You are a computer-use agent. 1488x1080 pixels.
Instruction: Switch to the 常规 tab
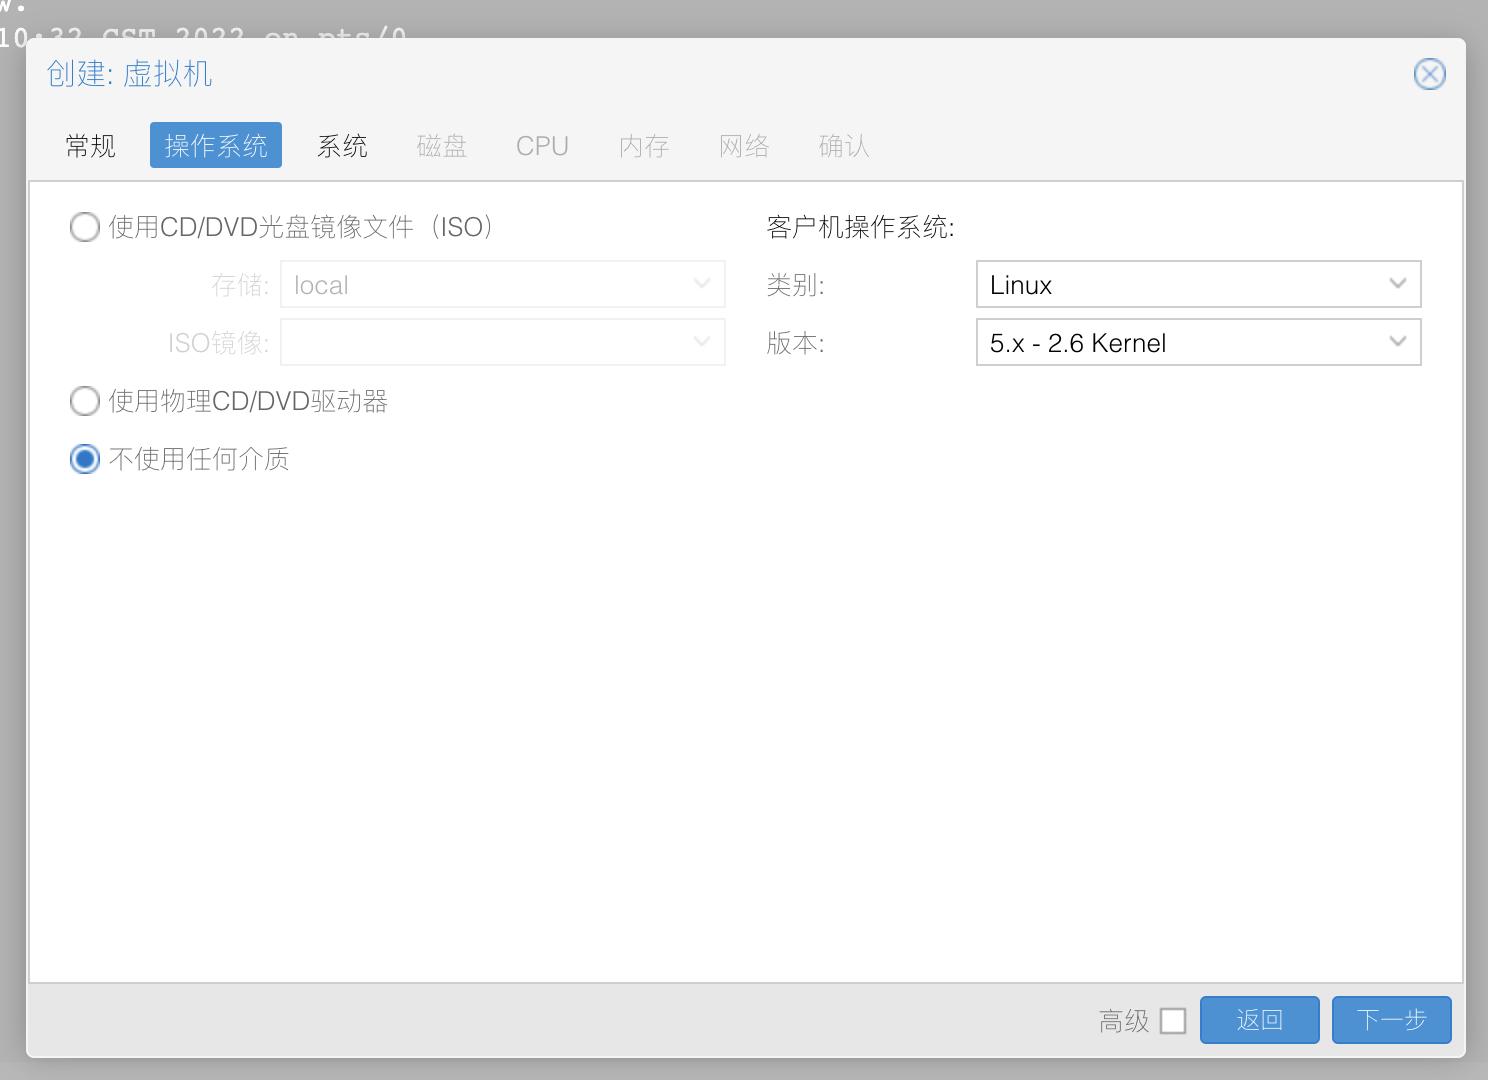(91, 146)
